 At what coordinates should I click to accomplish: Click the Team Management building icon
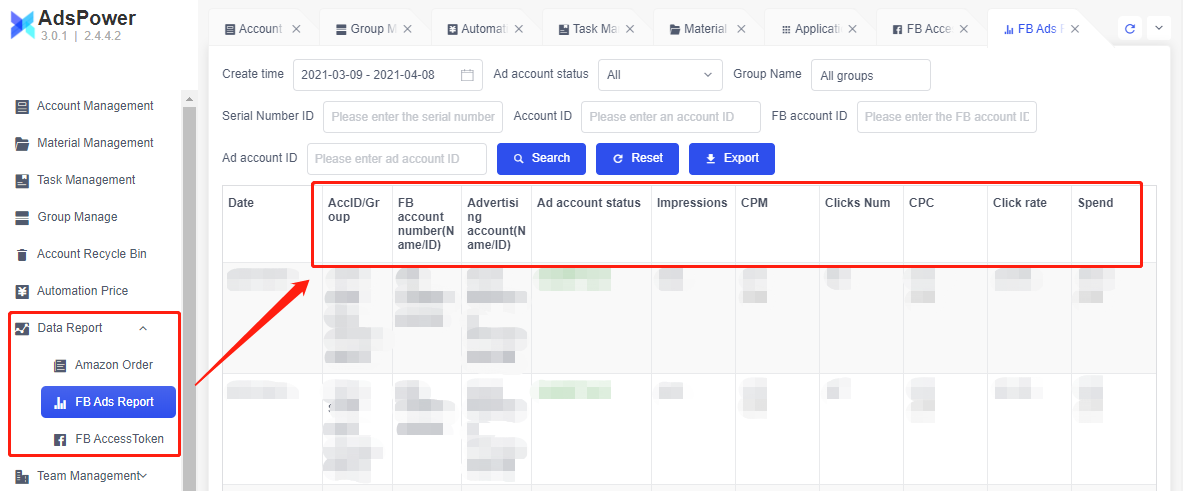point(22,476)
